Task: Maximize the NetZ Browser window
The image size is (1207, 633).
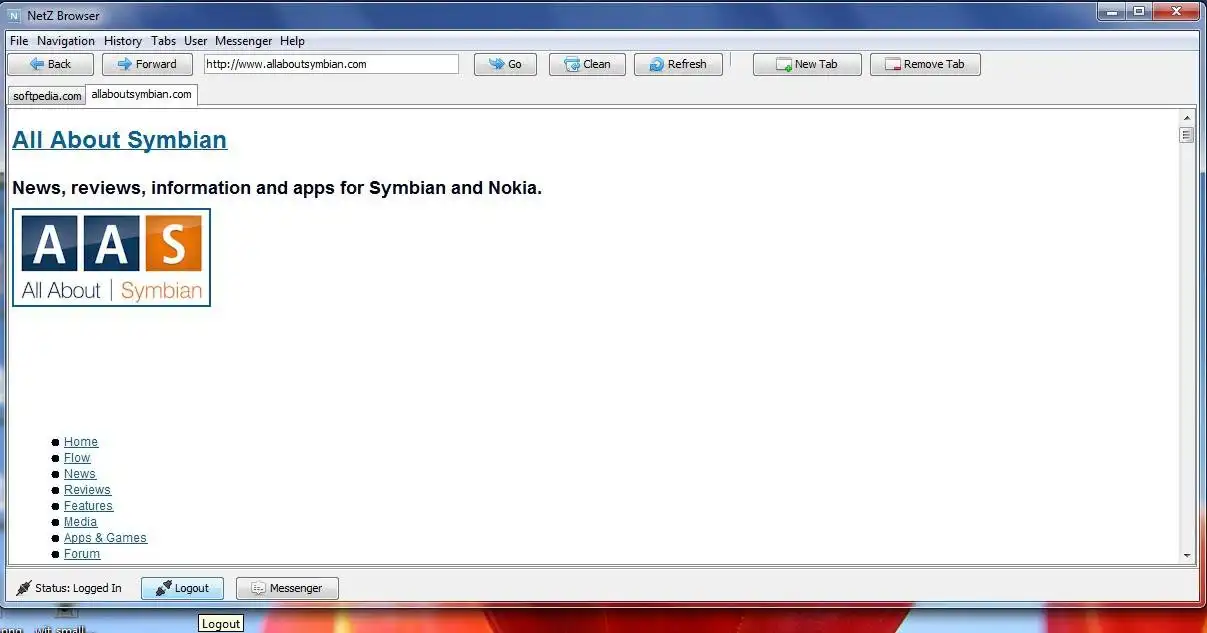Action: 1139,11
